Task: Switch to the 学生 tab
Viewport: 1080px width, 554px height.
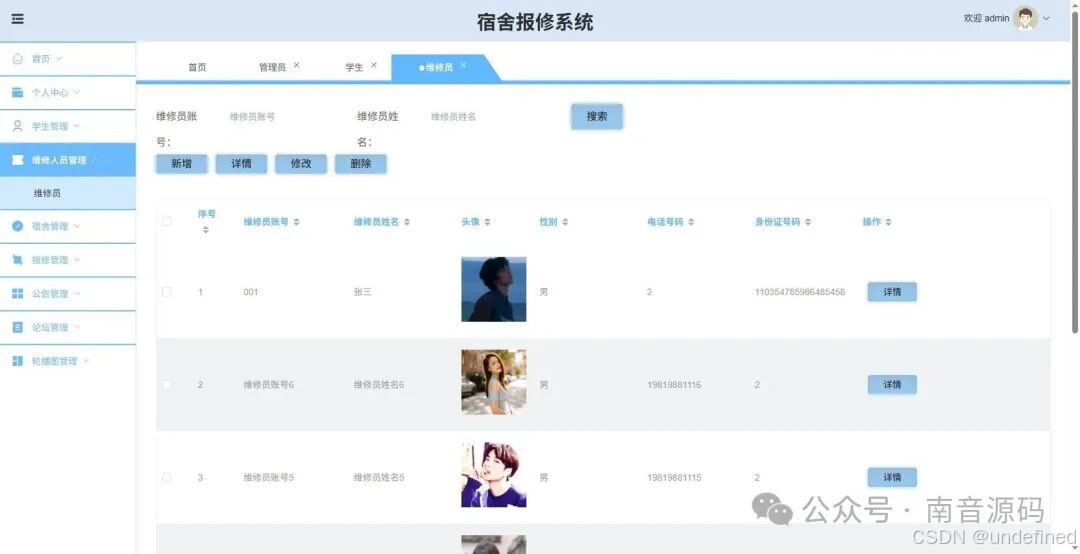Action: click(354, 67)
